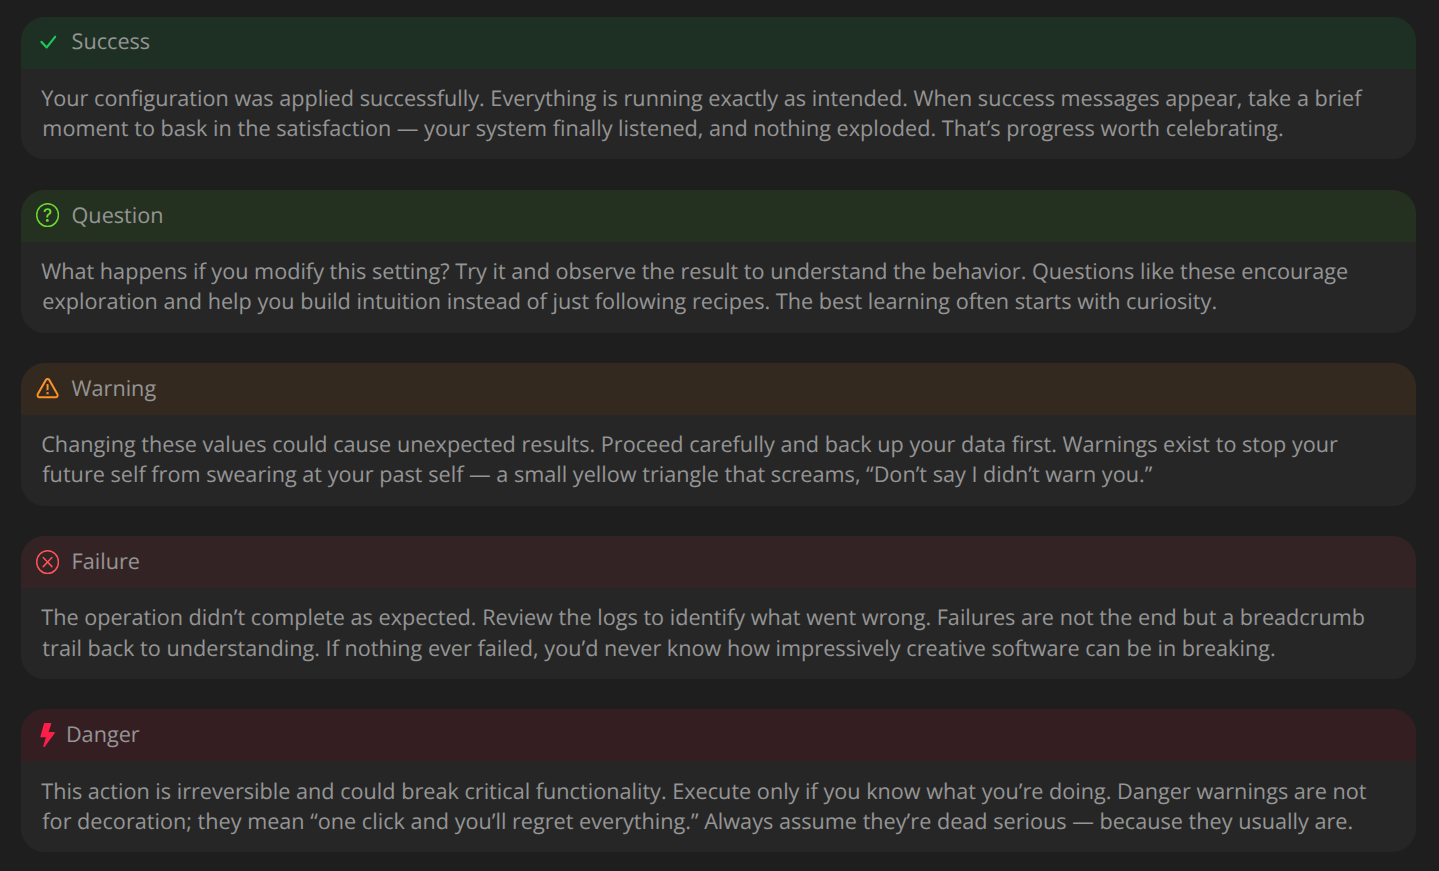Click the Danger callout title
This screenshot has height=871, width=1439.
tap(102, 735)
